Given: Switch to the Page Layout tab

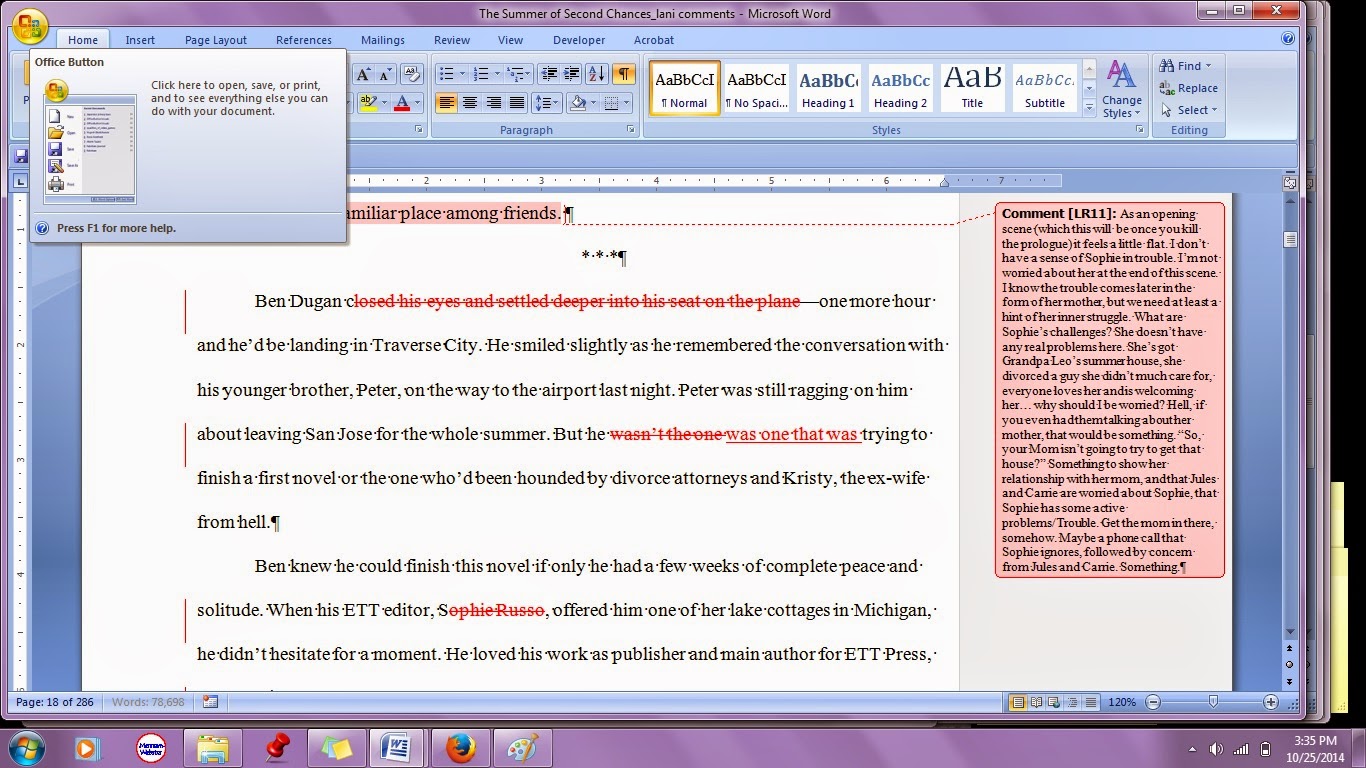Looking at the screenshot, I should [216, 40].
